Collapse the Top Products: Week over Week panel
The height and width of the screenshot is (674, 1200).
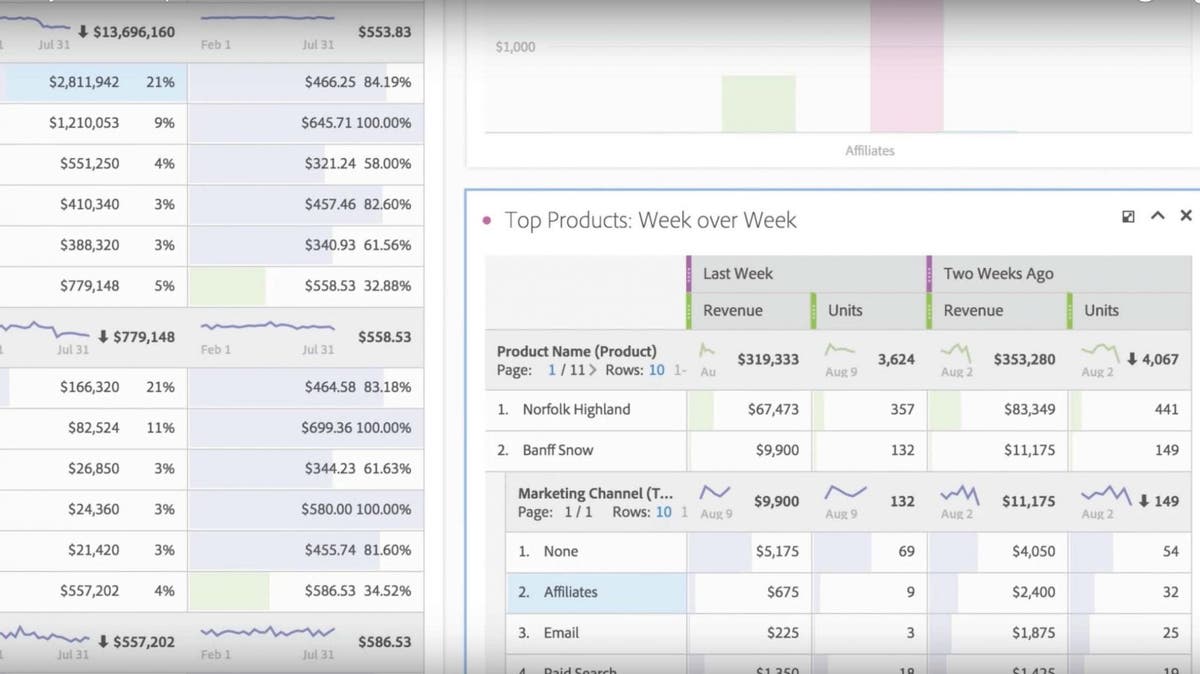[1157, 215]
